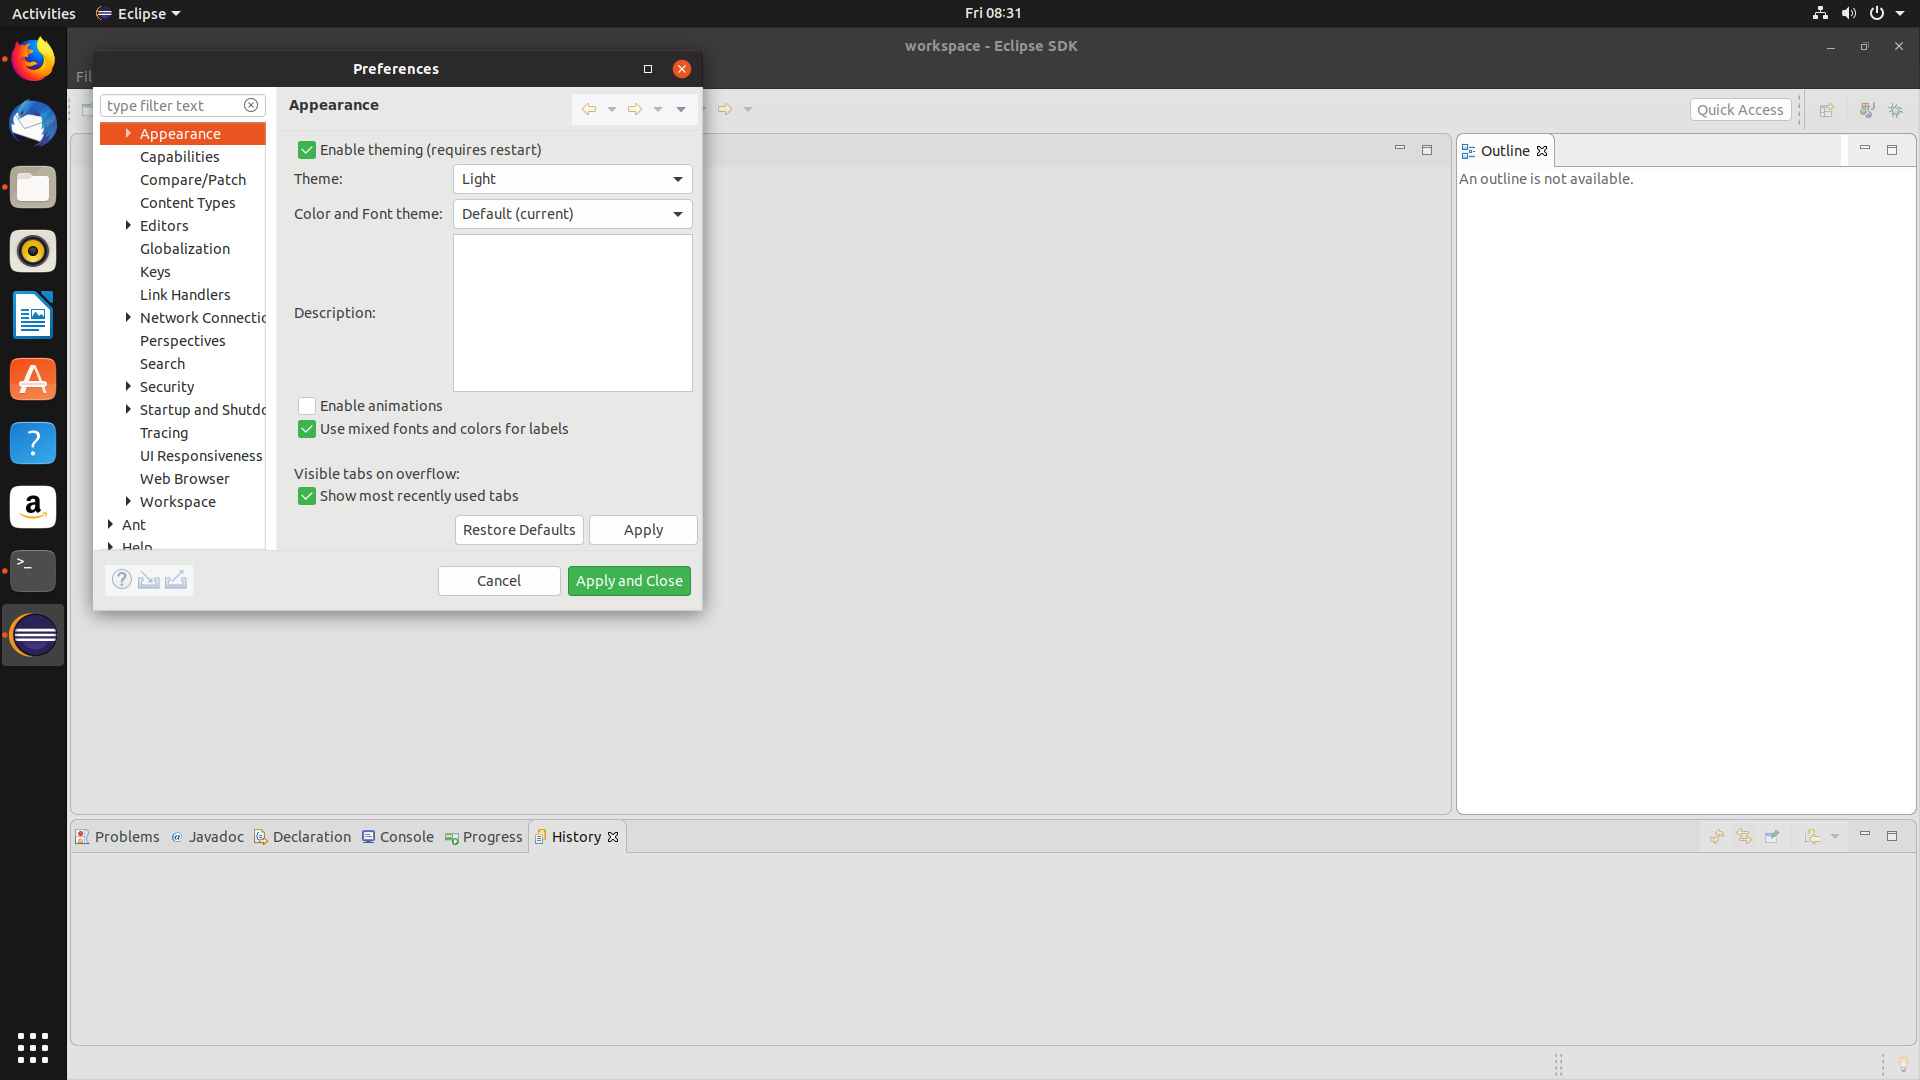Go forward in Preferences page history
Screen dimensions: 1920x1080
click(x=635, y=109)
